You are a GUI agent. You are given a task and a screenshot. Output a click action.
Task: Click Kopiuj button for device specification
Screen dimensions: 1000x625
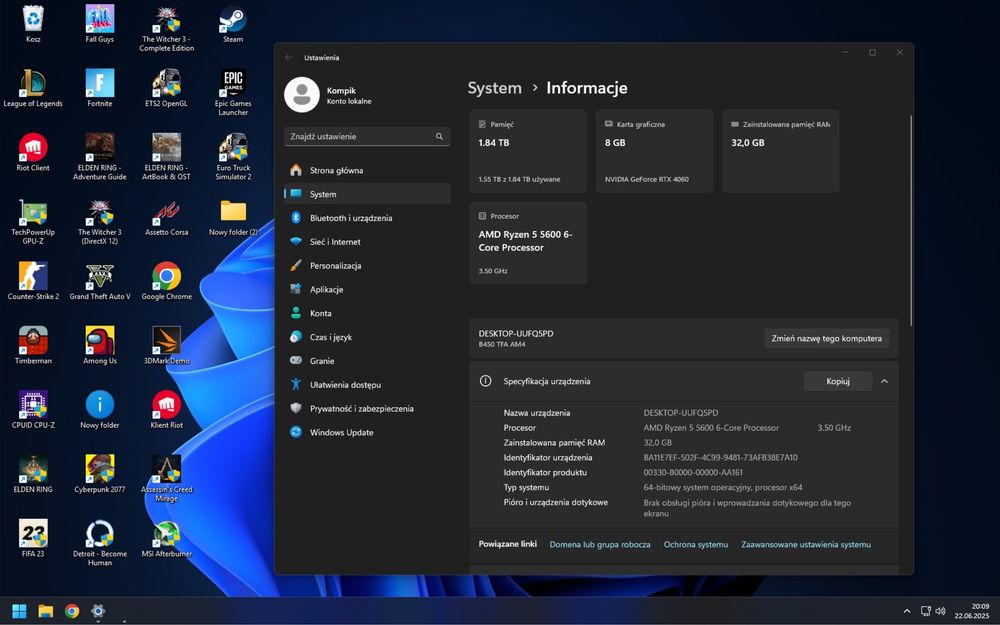click(x=837, y=381)
